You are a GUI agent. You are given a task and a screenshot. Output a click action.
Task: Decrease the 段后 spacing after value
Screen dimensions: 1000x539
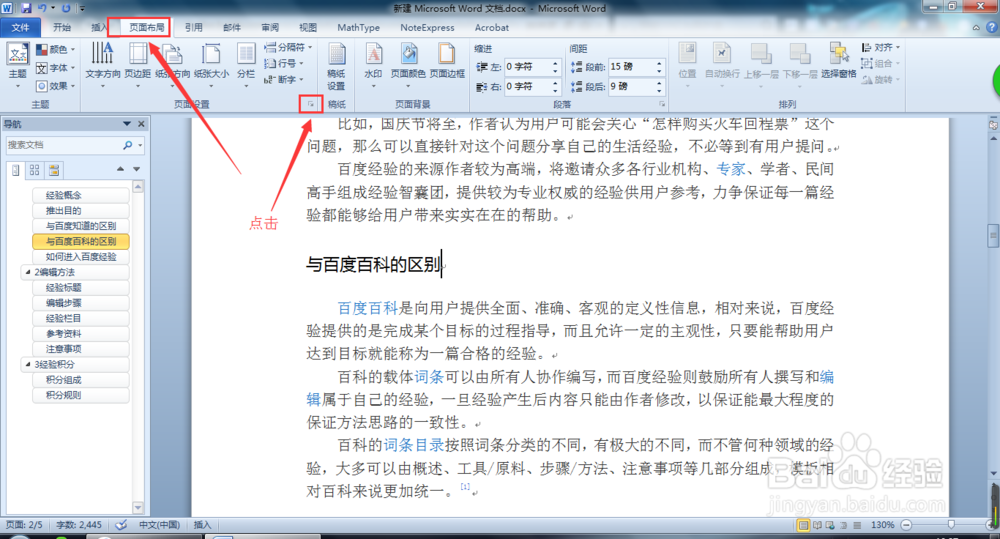coord(659,90)
